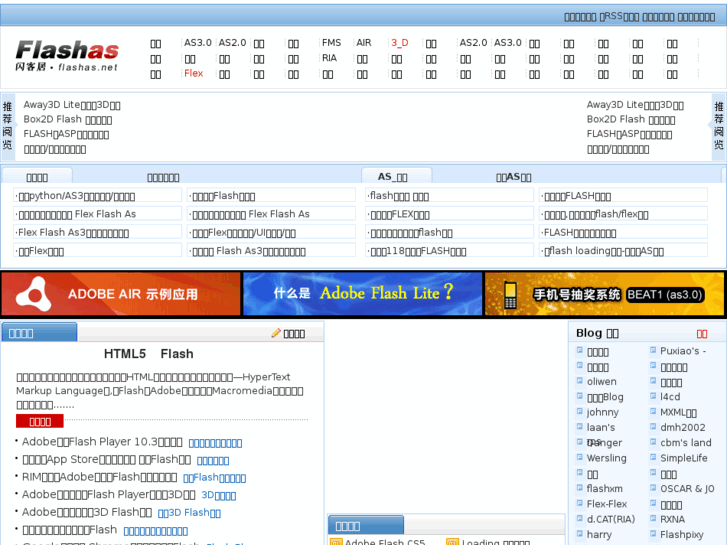Click the red link in the Blog header

(x=702, y=333)
